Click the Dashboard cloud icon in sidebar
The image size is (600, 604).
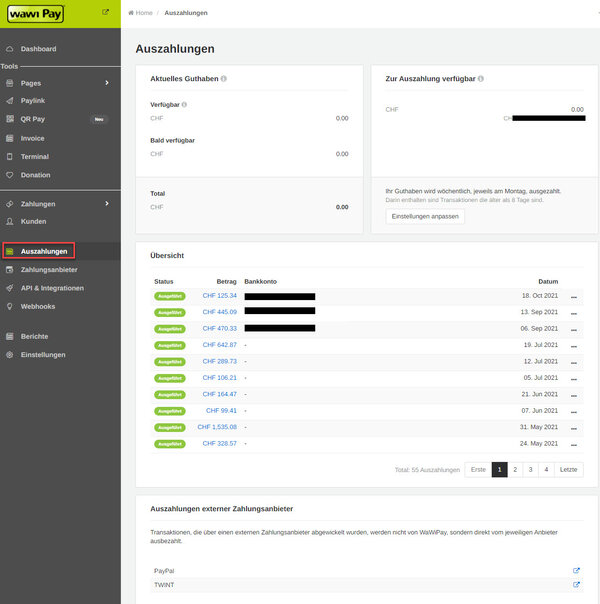pos(10,49)
